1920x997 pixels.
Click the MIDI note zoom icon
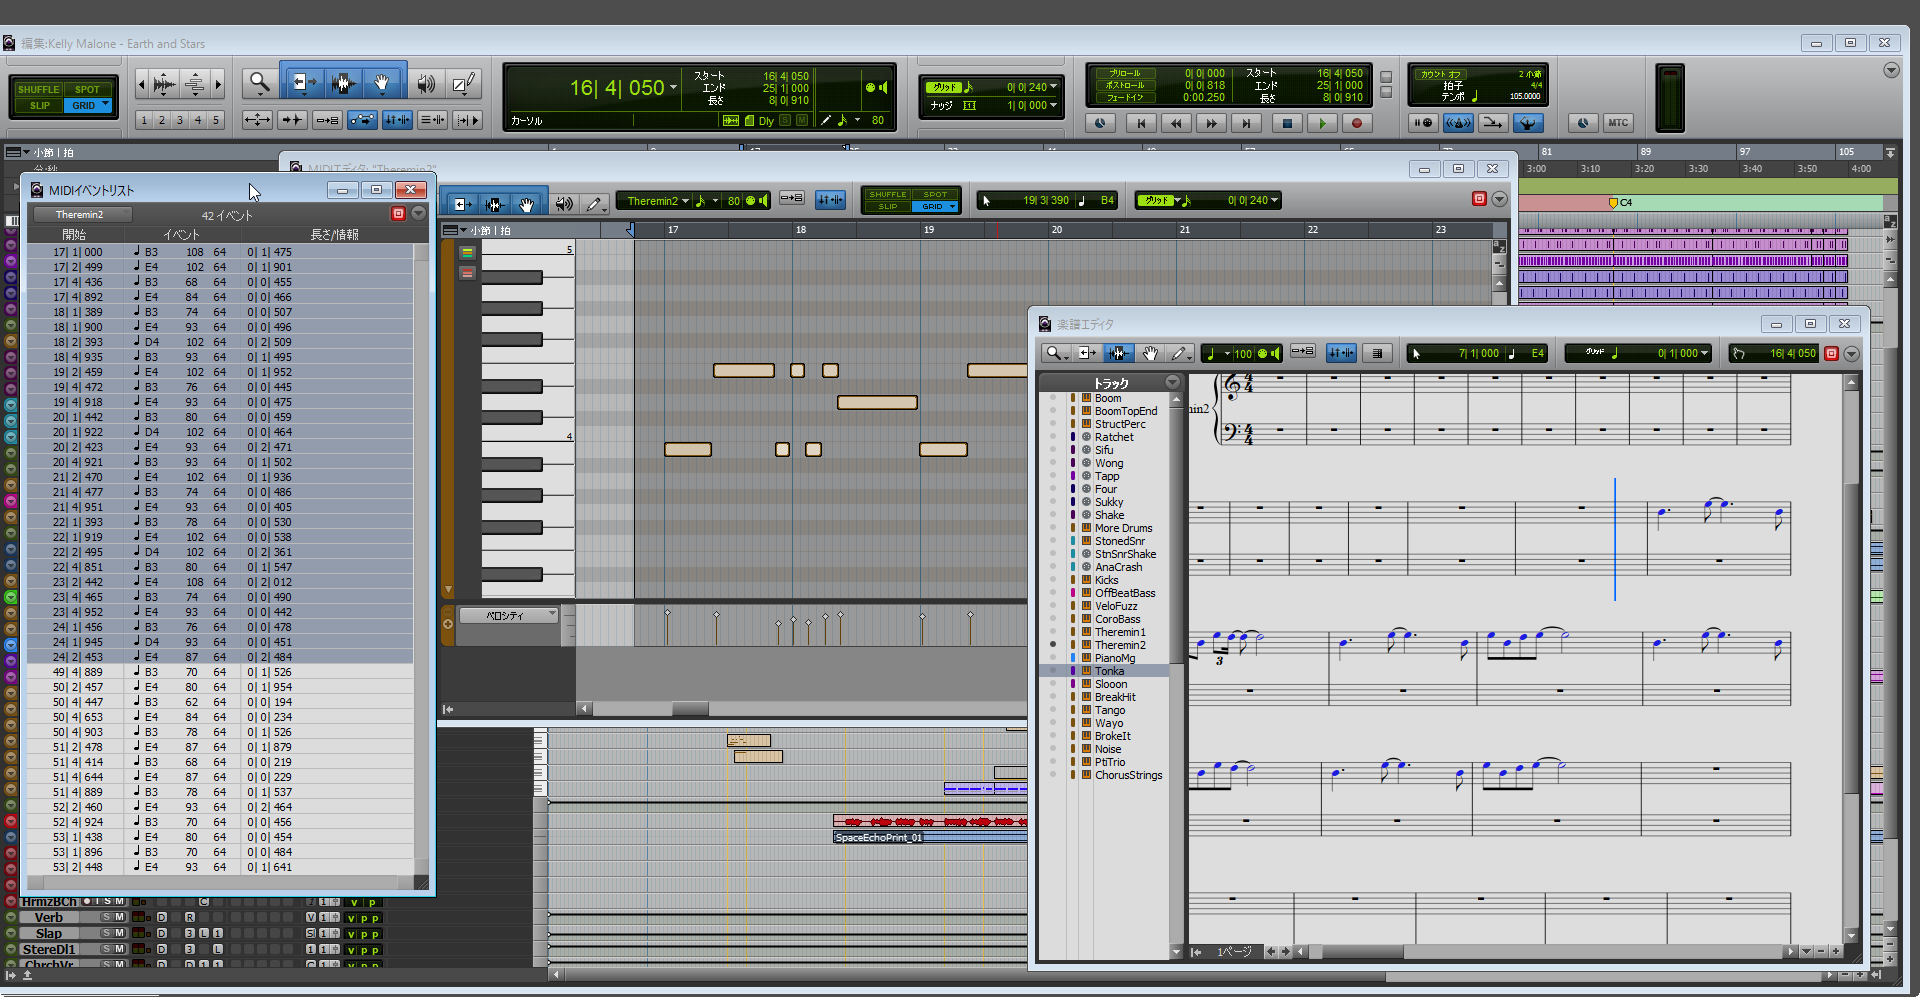pyautogui.click(x=196, y=84)
